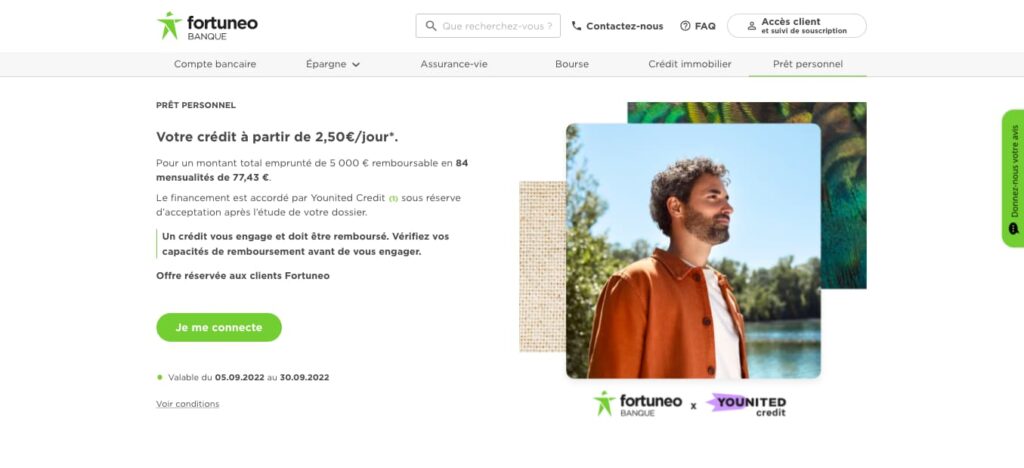Image resolution: width=1024 pixels, height=468 pixels.
Task: Click the FAQ question mark icon
Action: (685, 26)
